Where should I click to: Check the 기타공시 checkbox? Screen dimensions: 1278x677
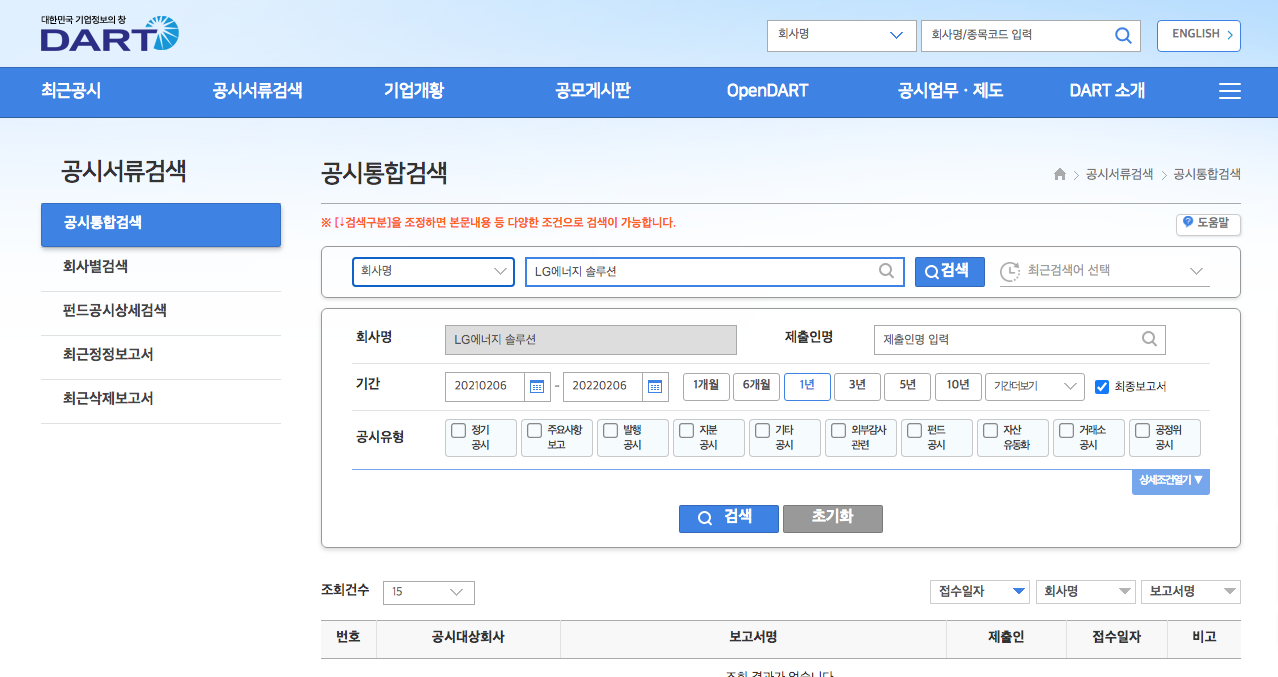coord(762,431)
